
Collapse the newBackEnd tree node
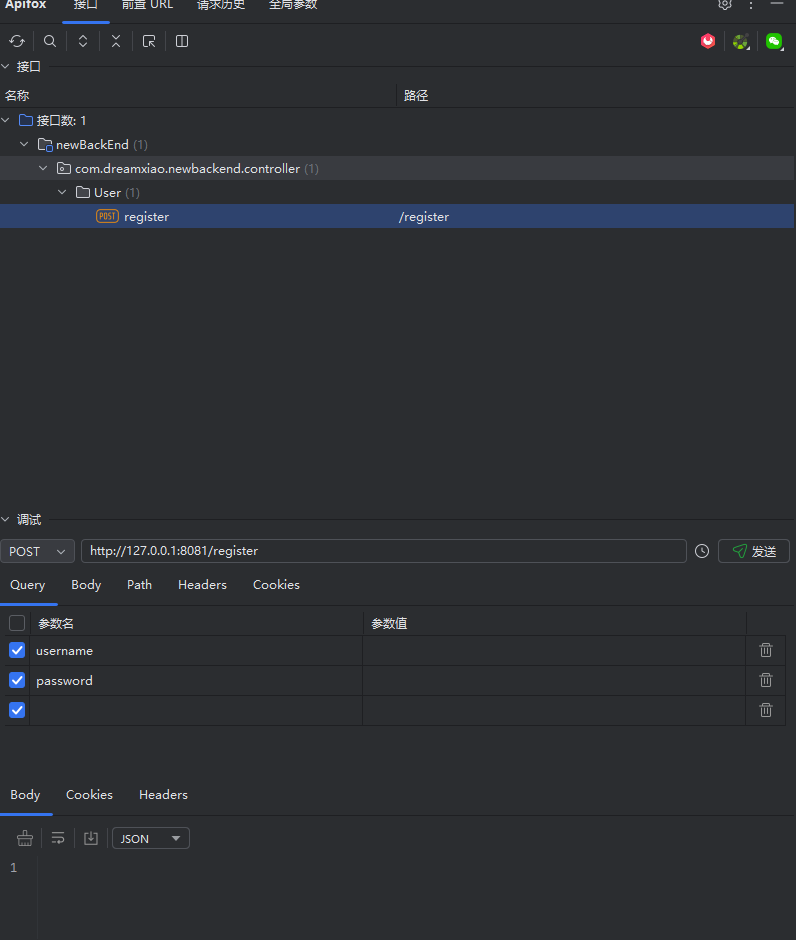[24, 144]
